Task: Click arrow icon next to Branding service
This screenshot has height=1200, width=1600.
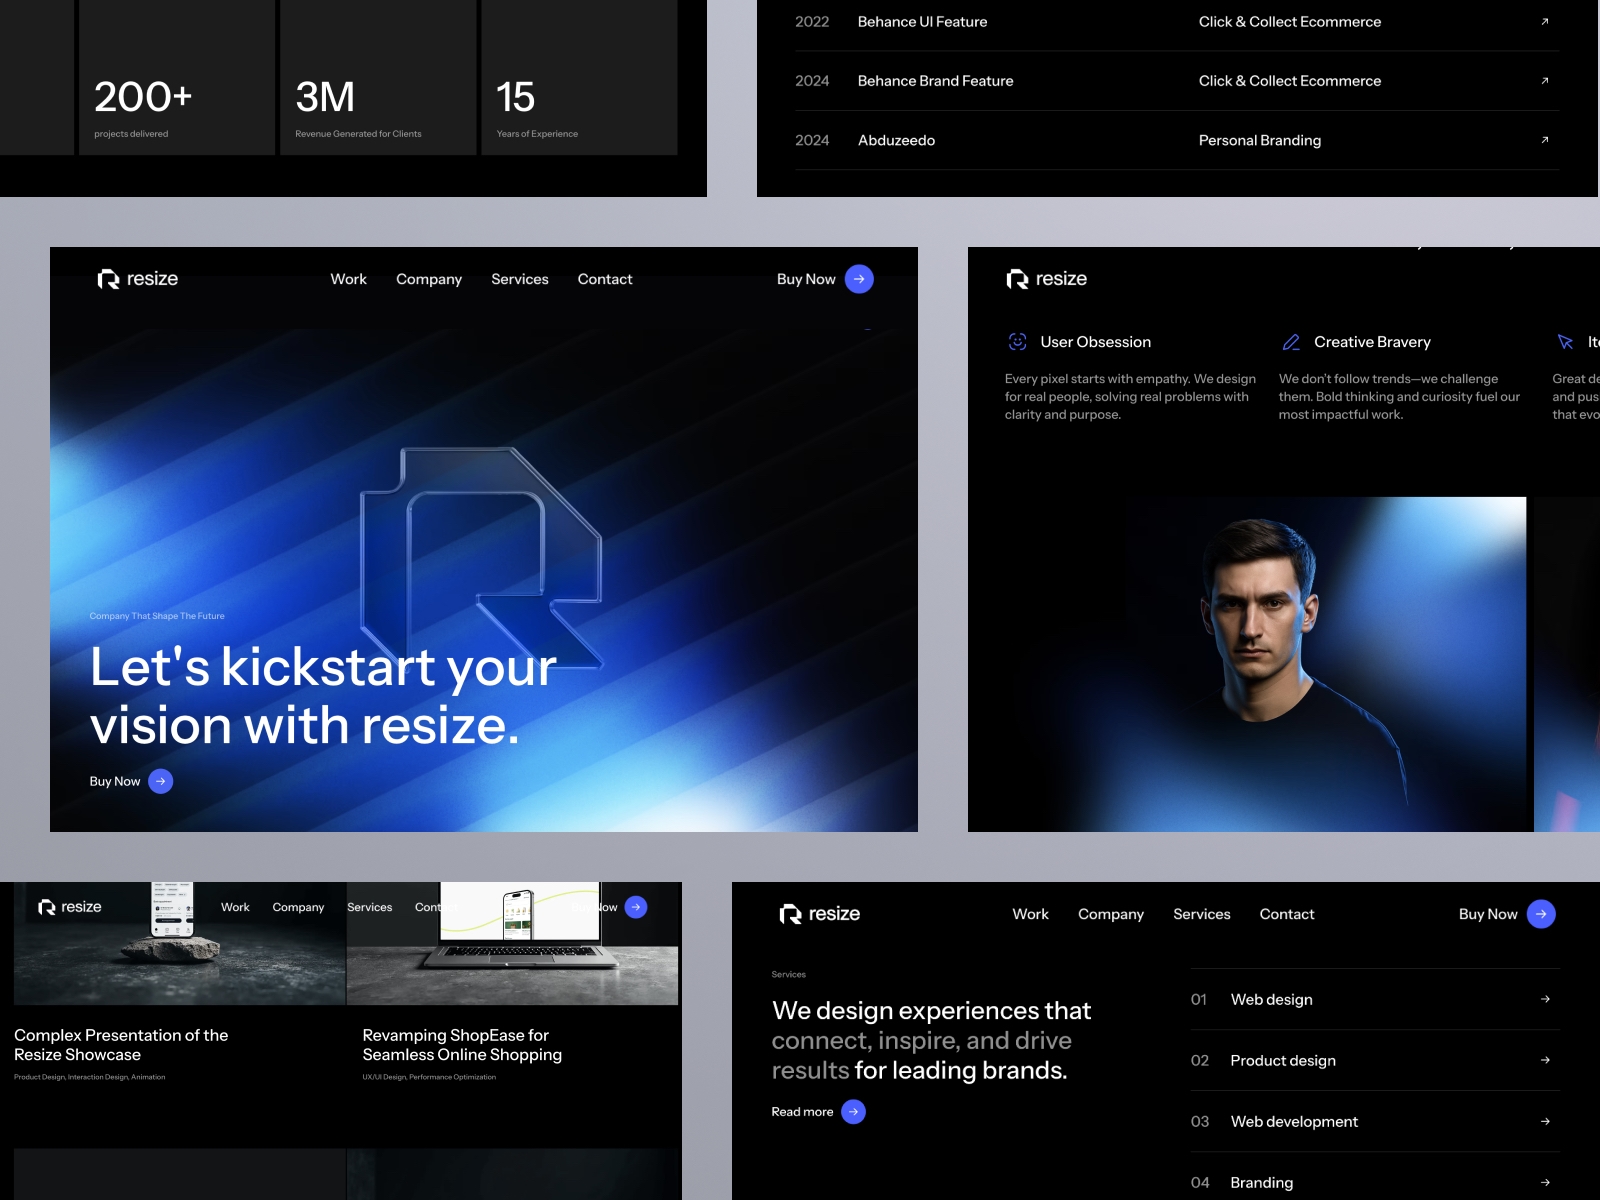Action: coord(1544,1182)
